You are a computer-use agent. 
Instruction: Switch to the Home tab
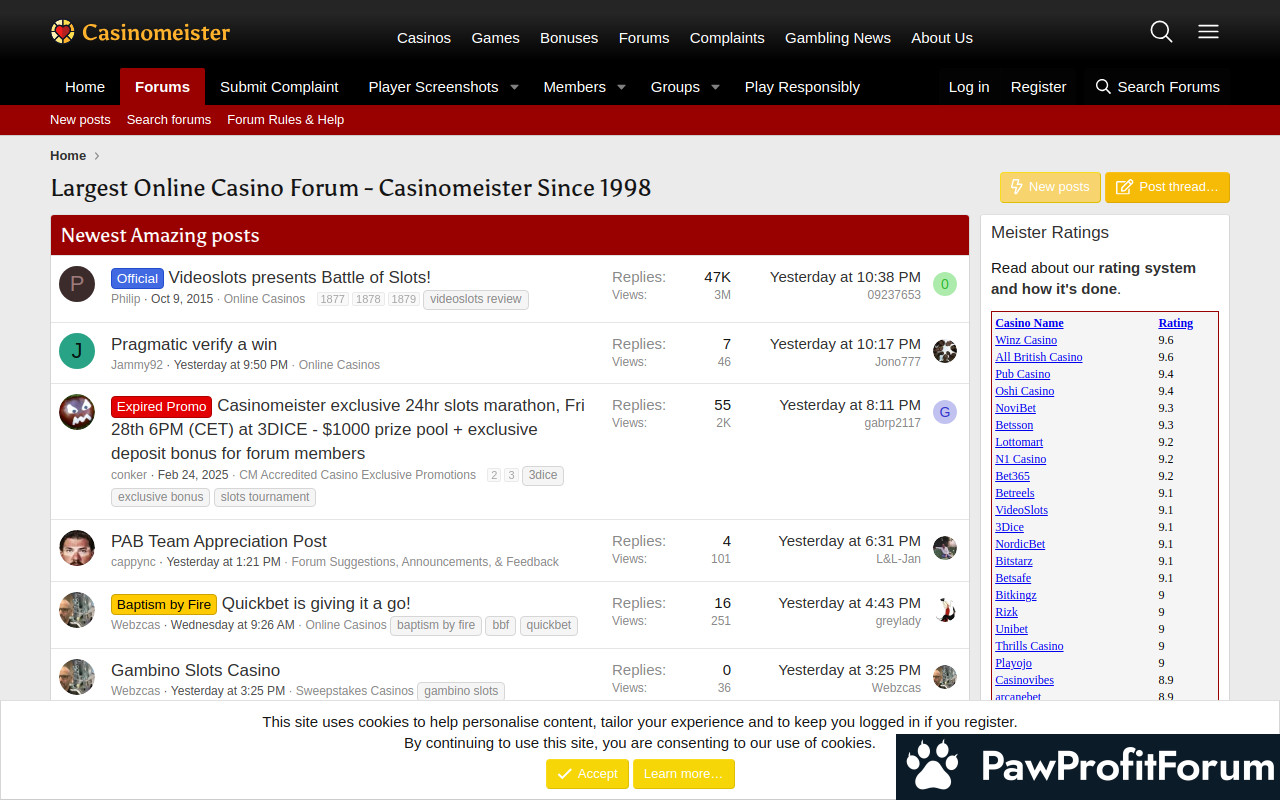(x=85, y=87)
